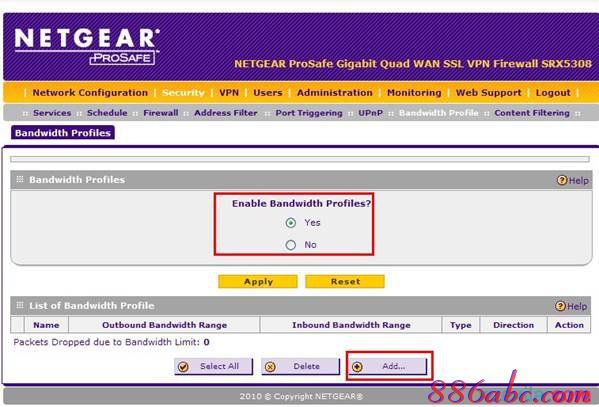
Task: Open Help for Bandwidth Profiles section
Action: point(573,180)
